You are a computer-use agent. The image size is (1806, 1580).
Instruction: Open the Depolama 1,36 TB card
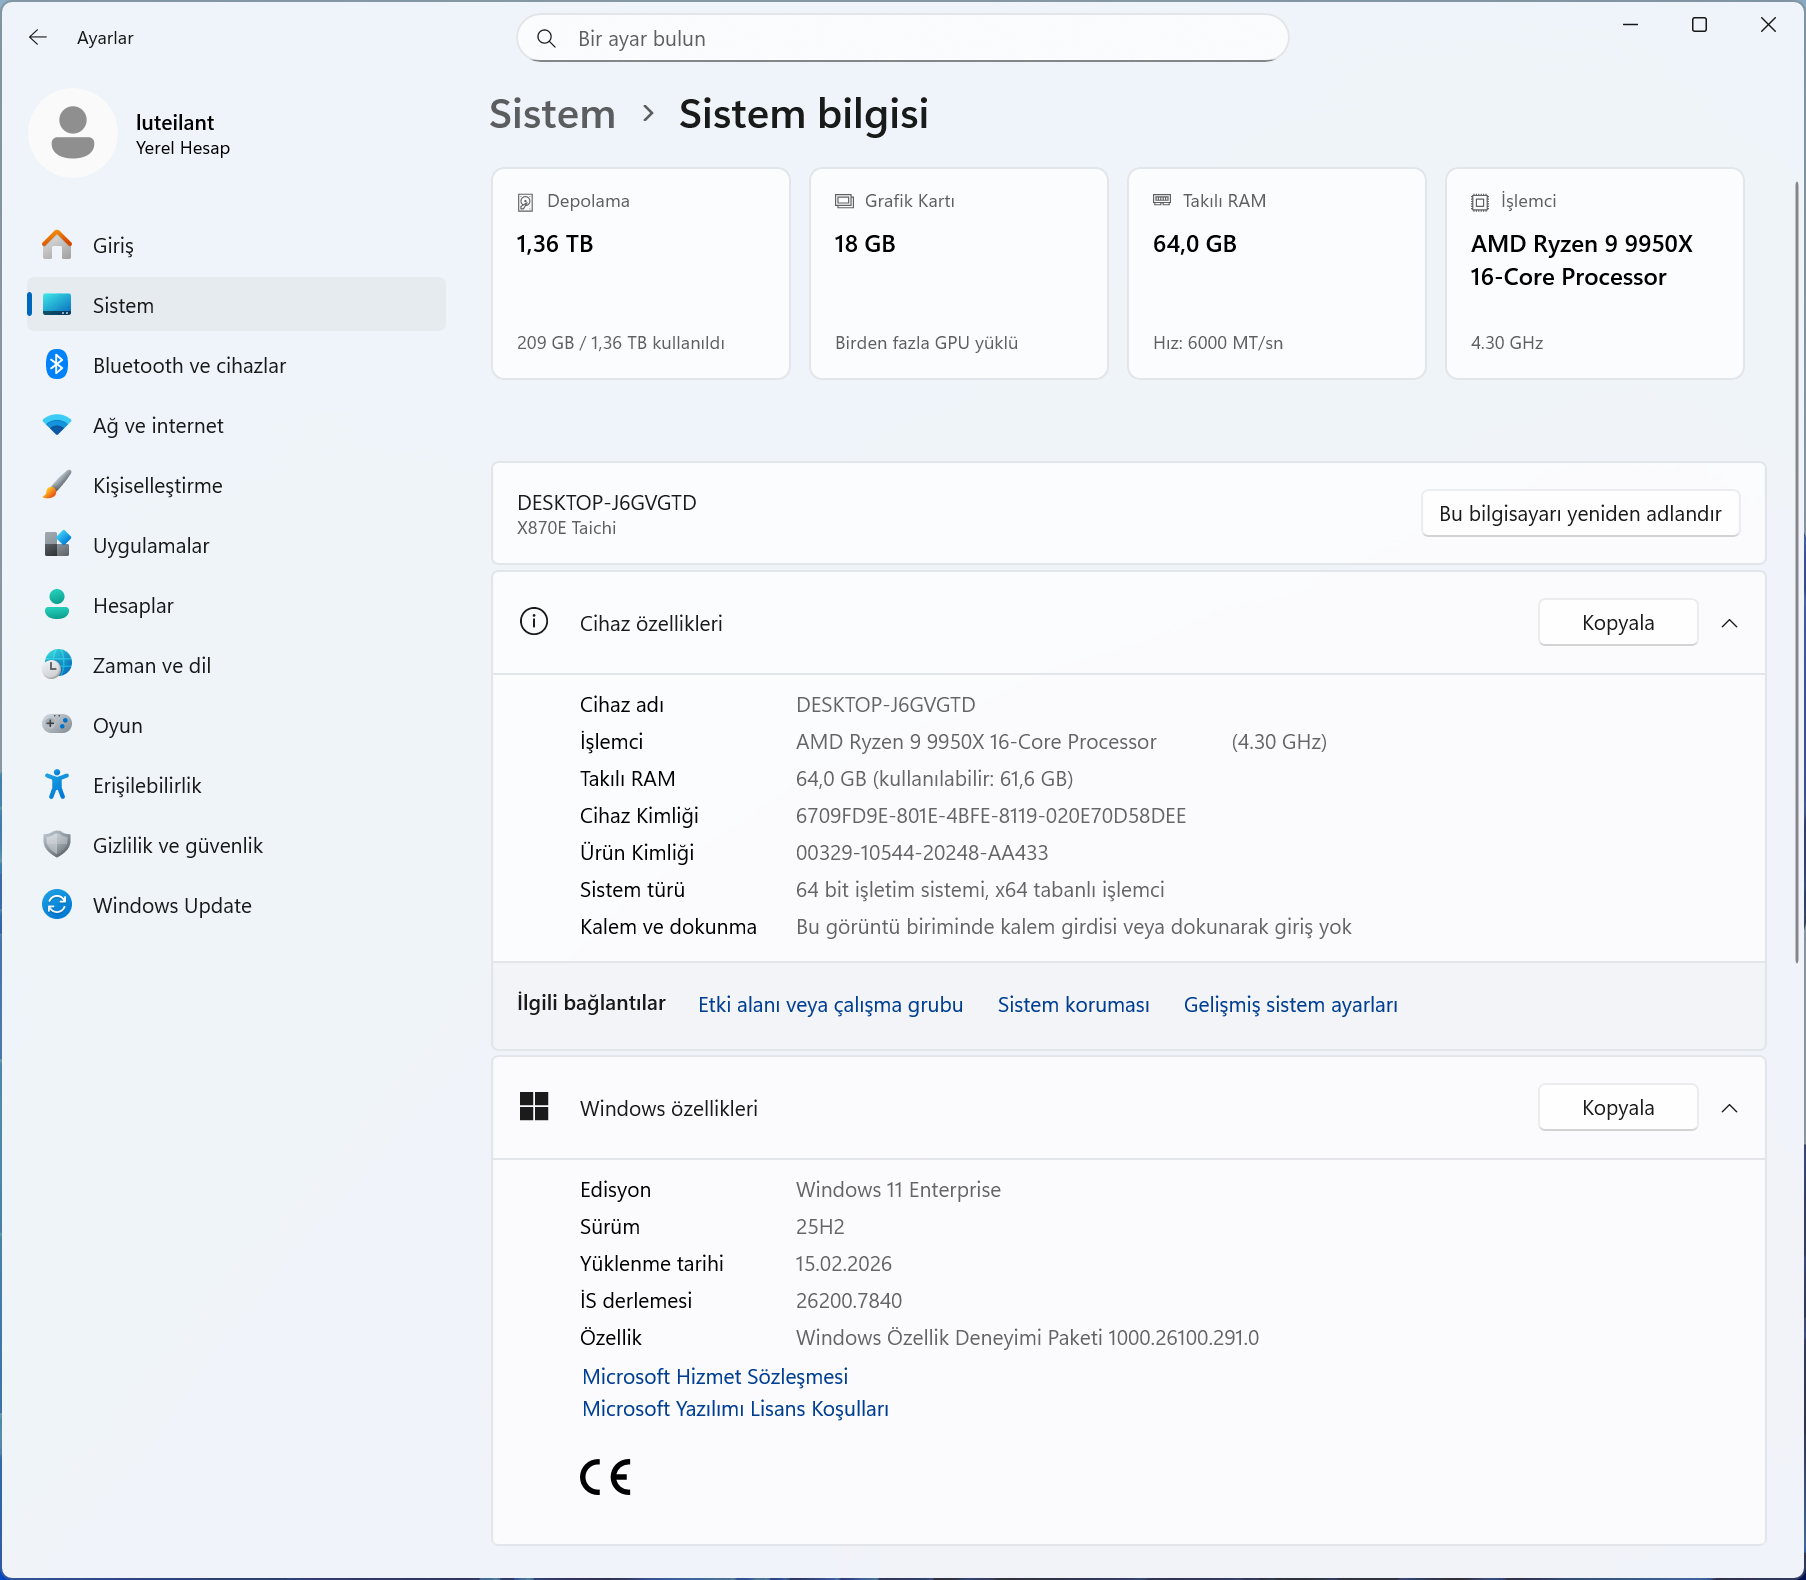click(641, 273)
